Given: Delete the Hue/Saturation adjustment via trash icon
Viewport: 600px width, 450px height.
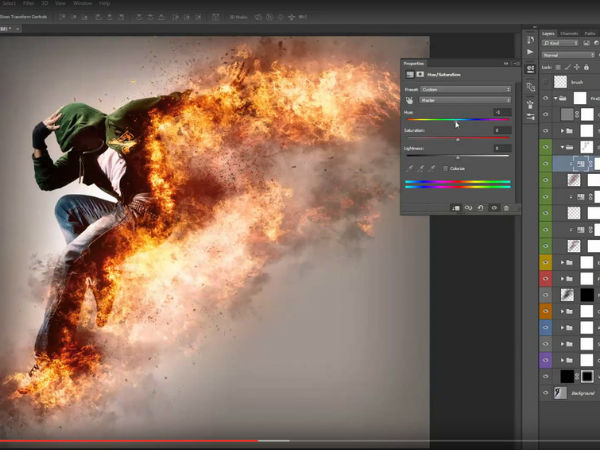Looking at the screenshot, I should pyautogui.click(x=507, y=208).
